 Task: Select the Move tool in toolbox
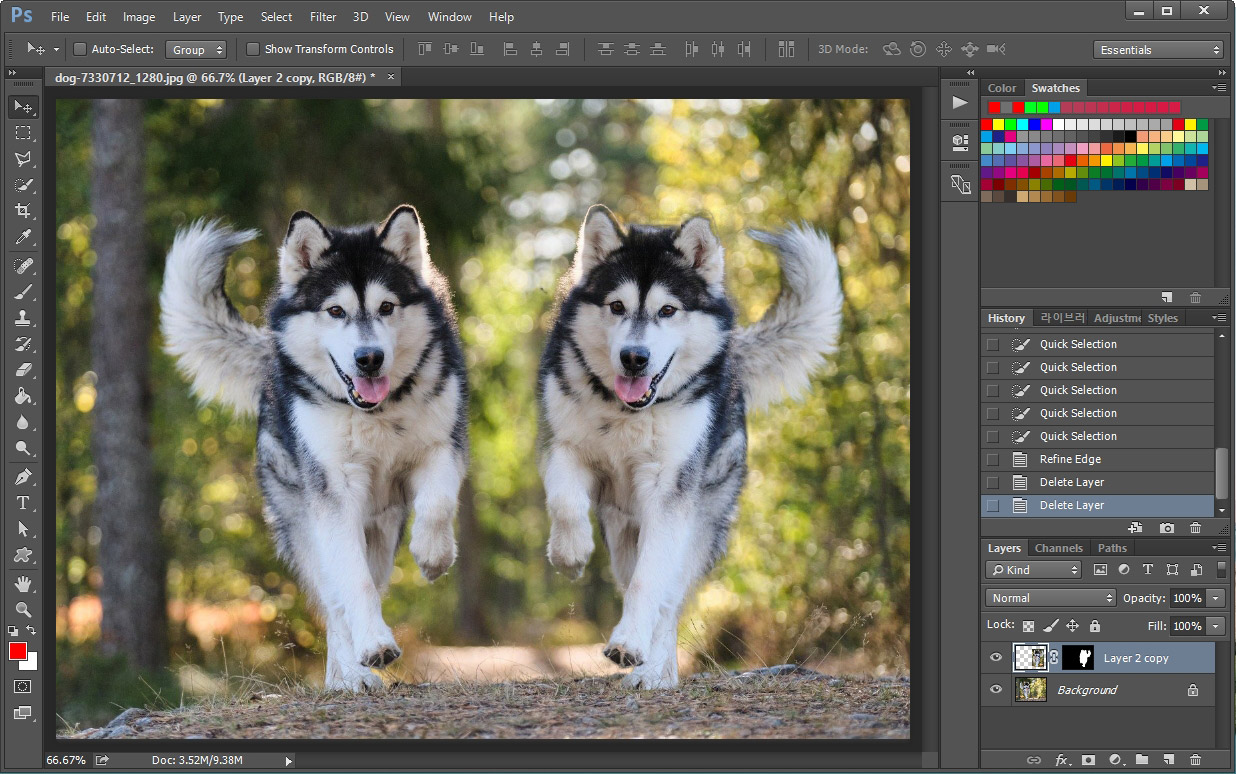(23, 106)
